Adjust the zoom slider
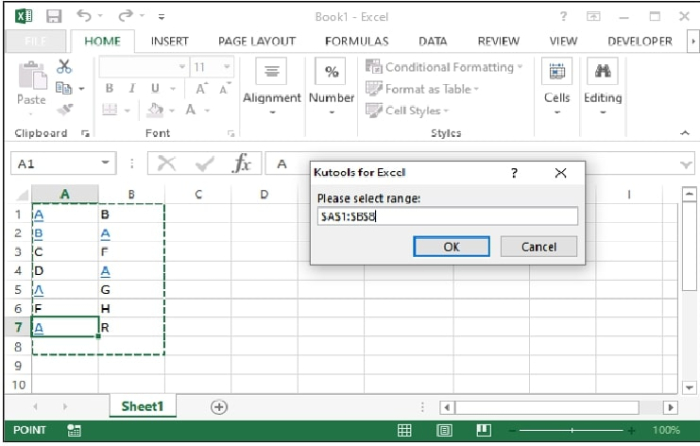700x446 pixels. 571,431
